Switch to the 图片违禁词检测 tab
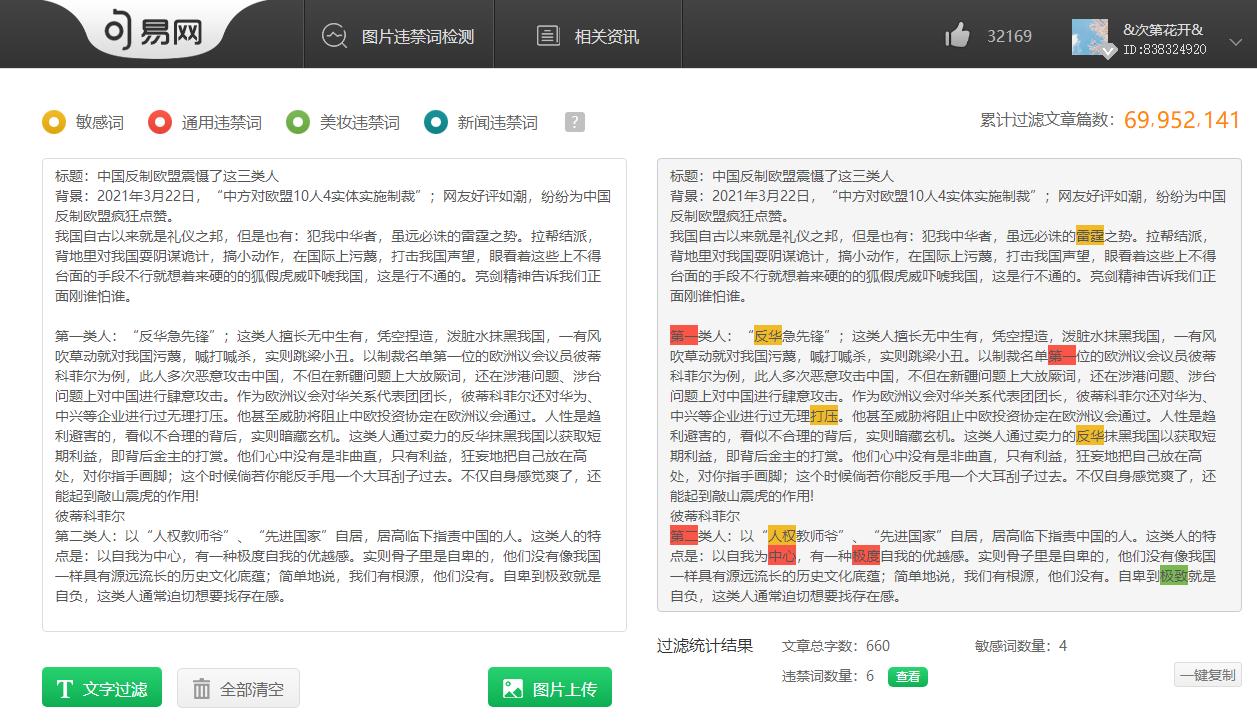The width and height of the screenshot is (1257, 724). click(398, 34)
